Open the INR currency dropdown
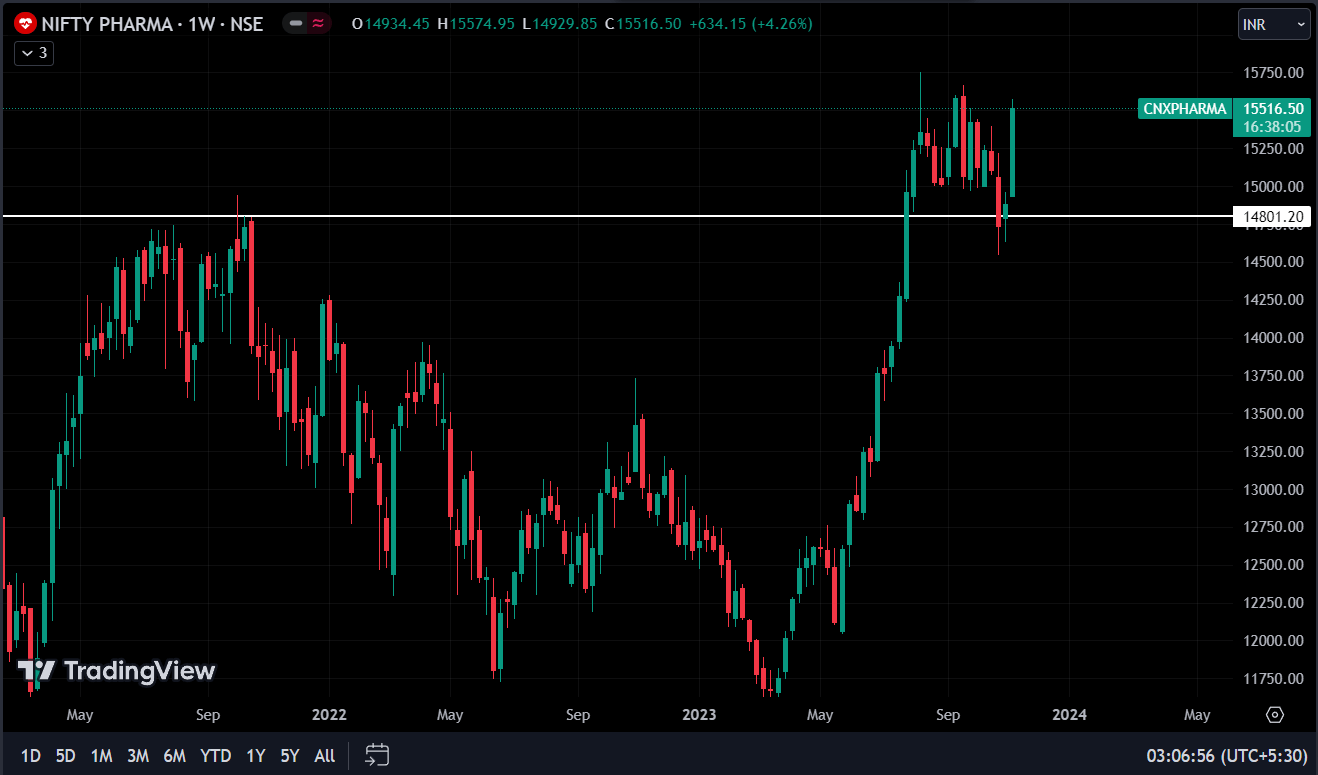The height and width of the screenshot is (775, 1318). (1274, 24)
